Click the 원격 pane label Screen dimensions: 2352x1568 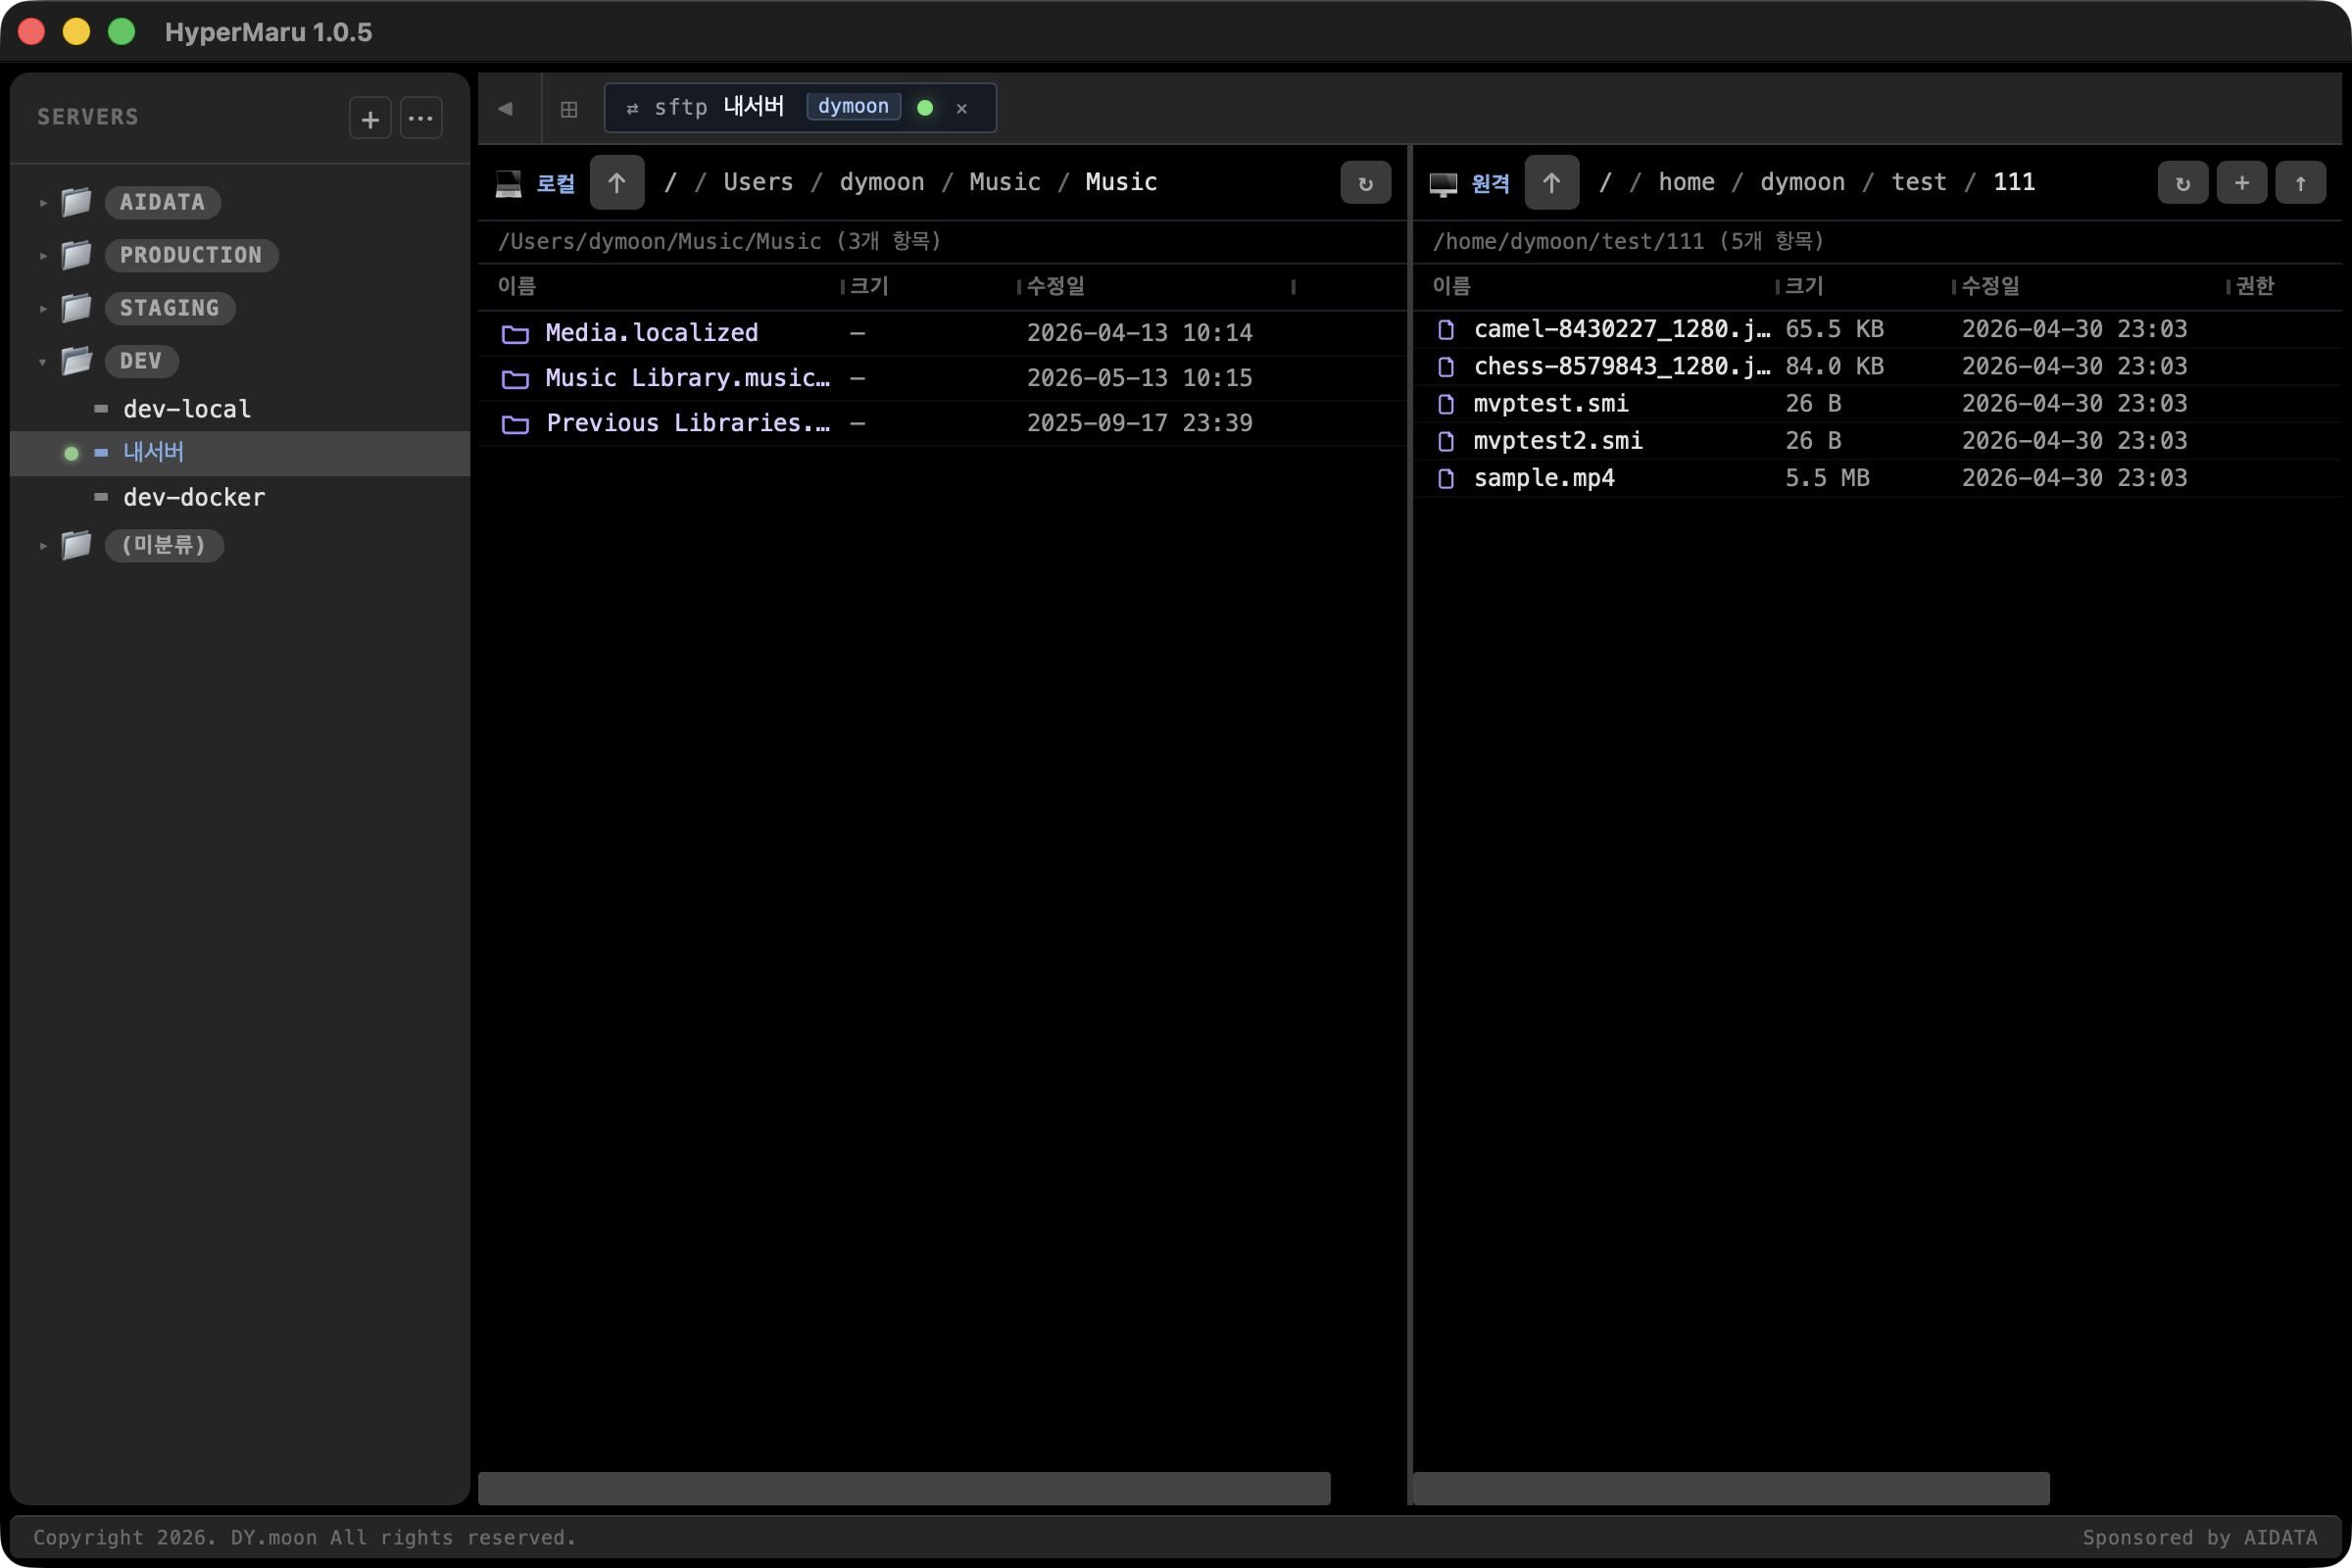coord(1491,184)
